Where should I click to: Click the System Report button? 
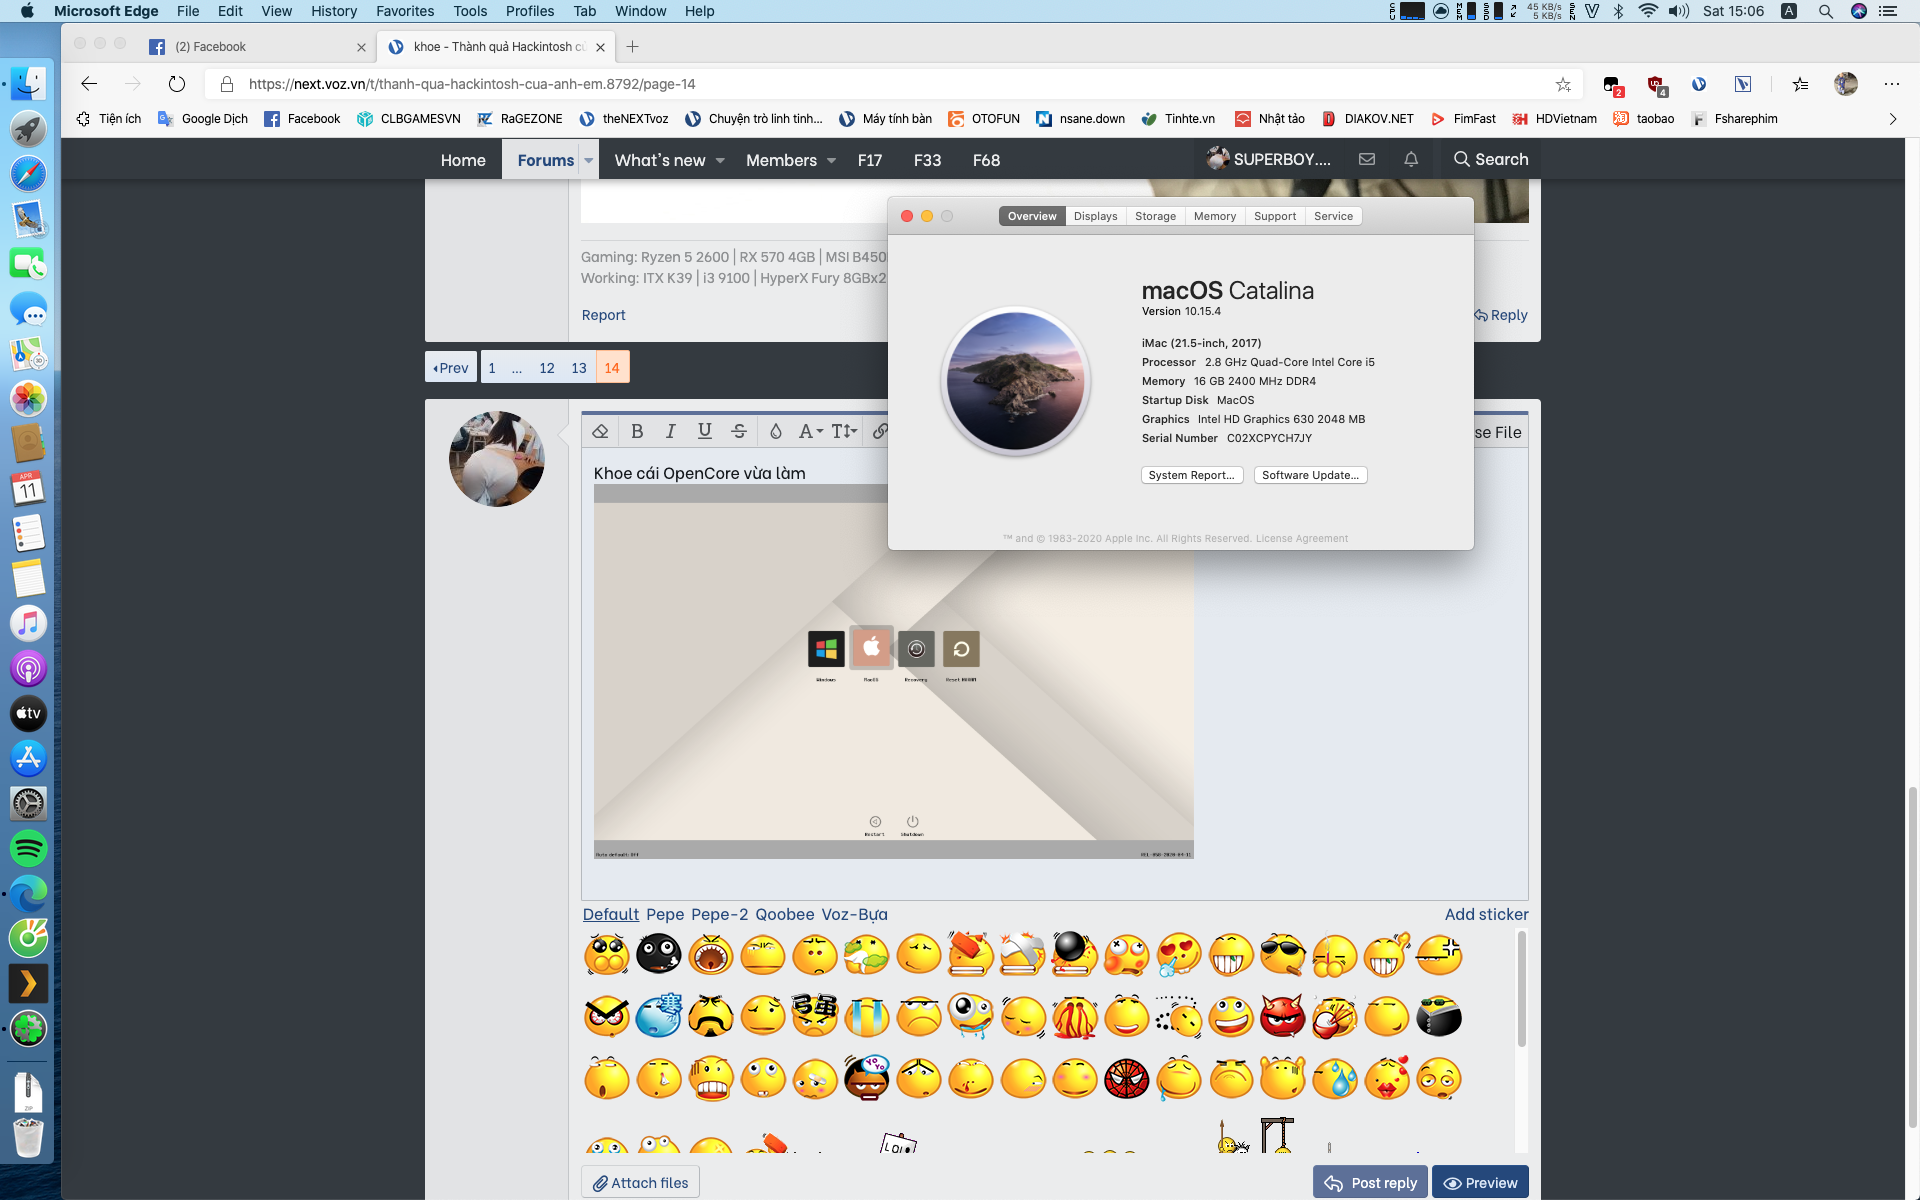[1192, 475]
